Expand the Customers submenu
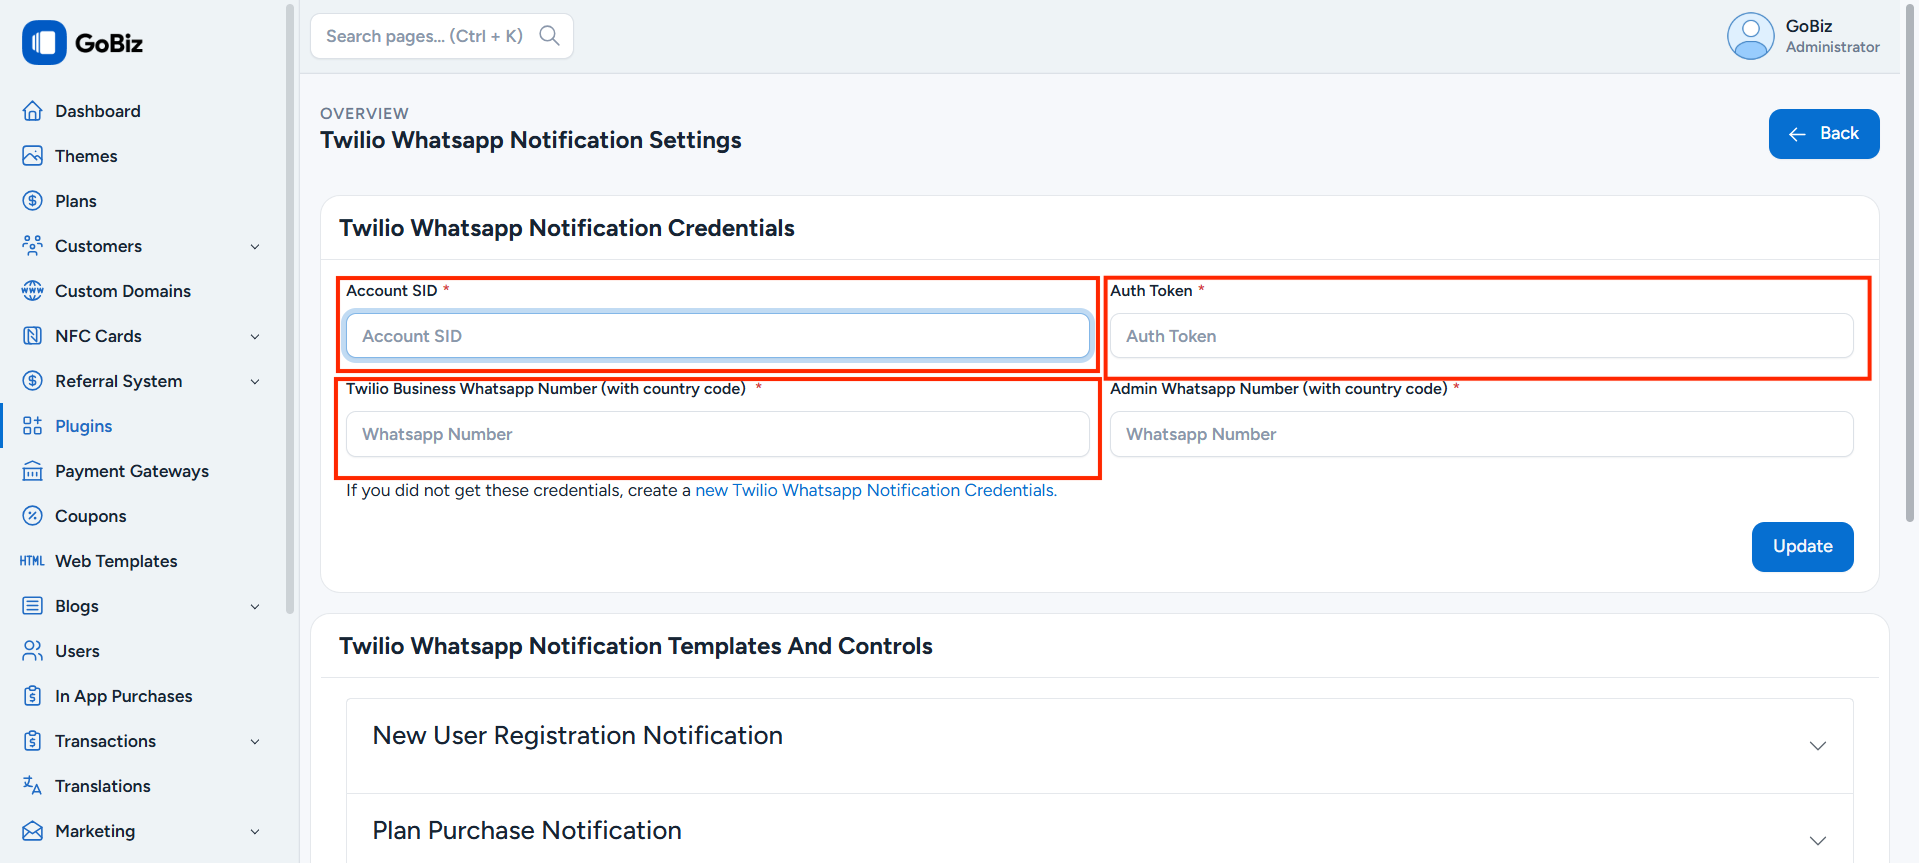The image size is (1919, 863). pos(255,246)
